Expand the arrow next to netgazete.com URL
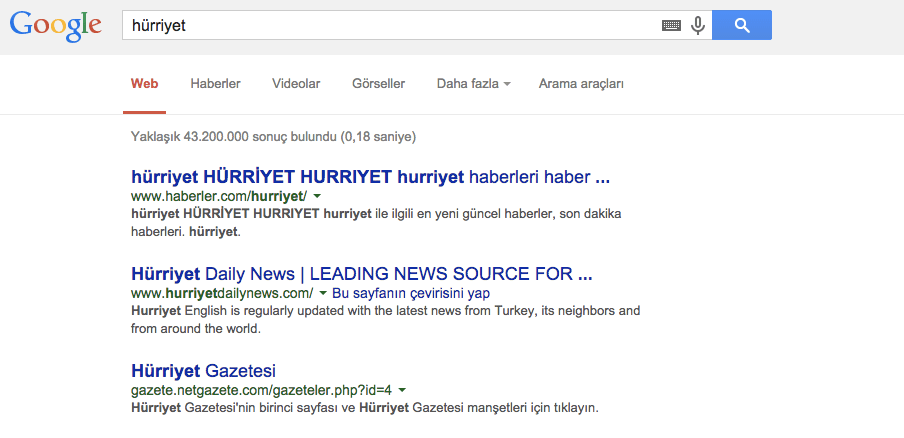This screenshot has width=904, height=438. (402, 390)
